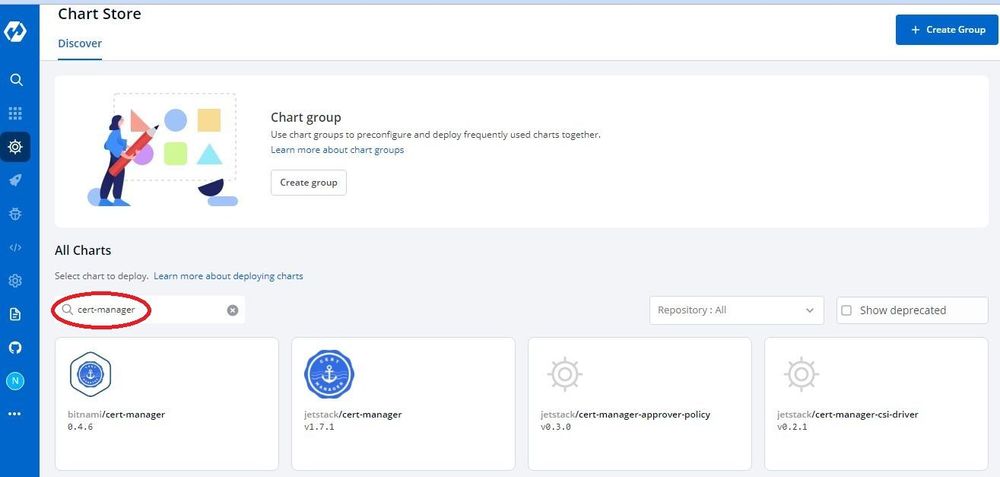The image size is (1000, 477).
Task: Select jetstack/cert-manager-approver-policy chart name
Action: point(626,415)
